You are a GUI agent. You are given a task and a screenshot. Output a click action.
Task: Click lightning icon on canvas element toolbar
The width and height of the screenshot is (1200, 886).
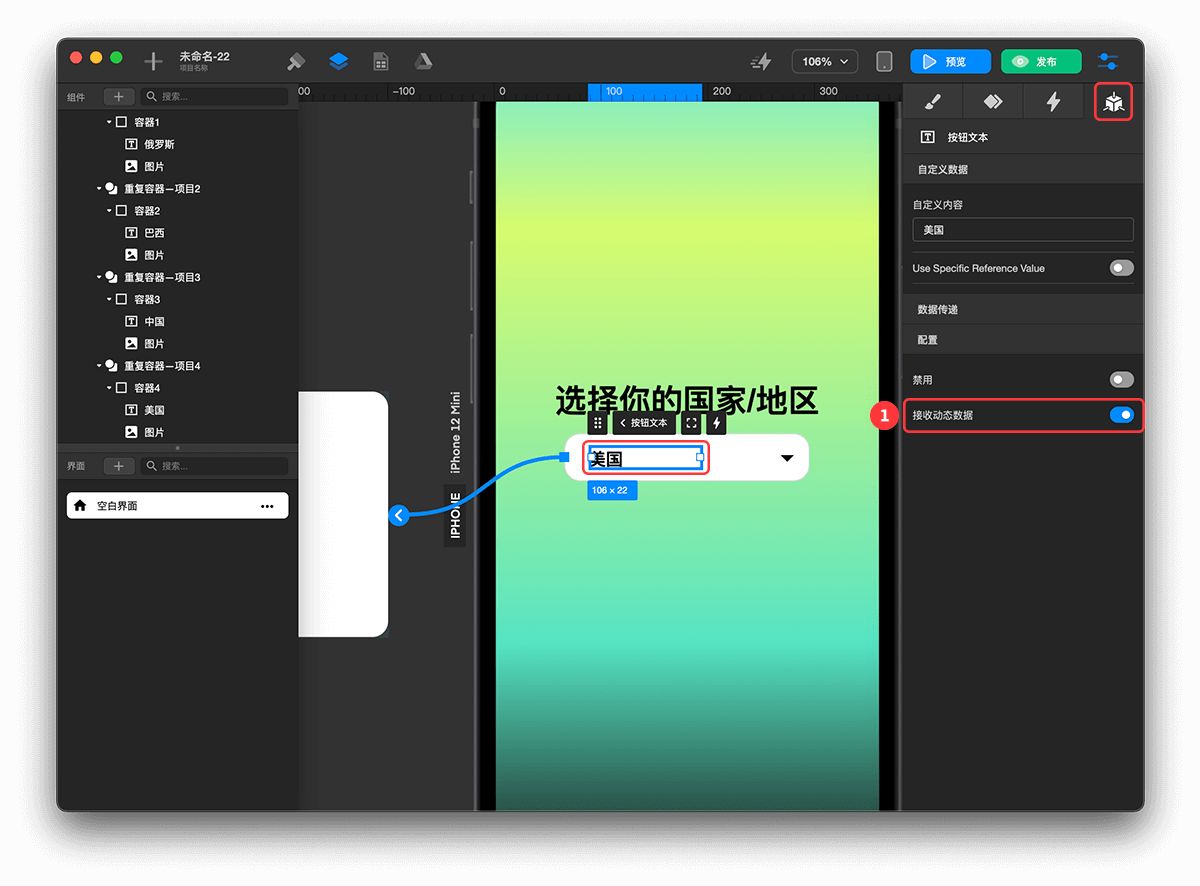pos(716,423)
